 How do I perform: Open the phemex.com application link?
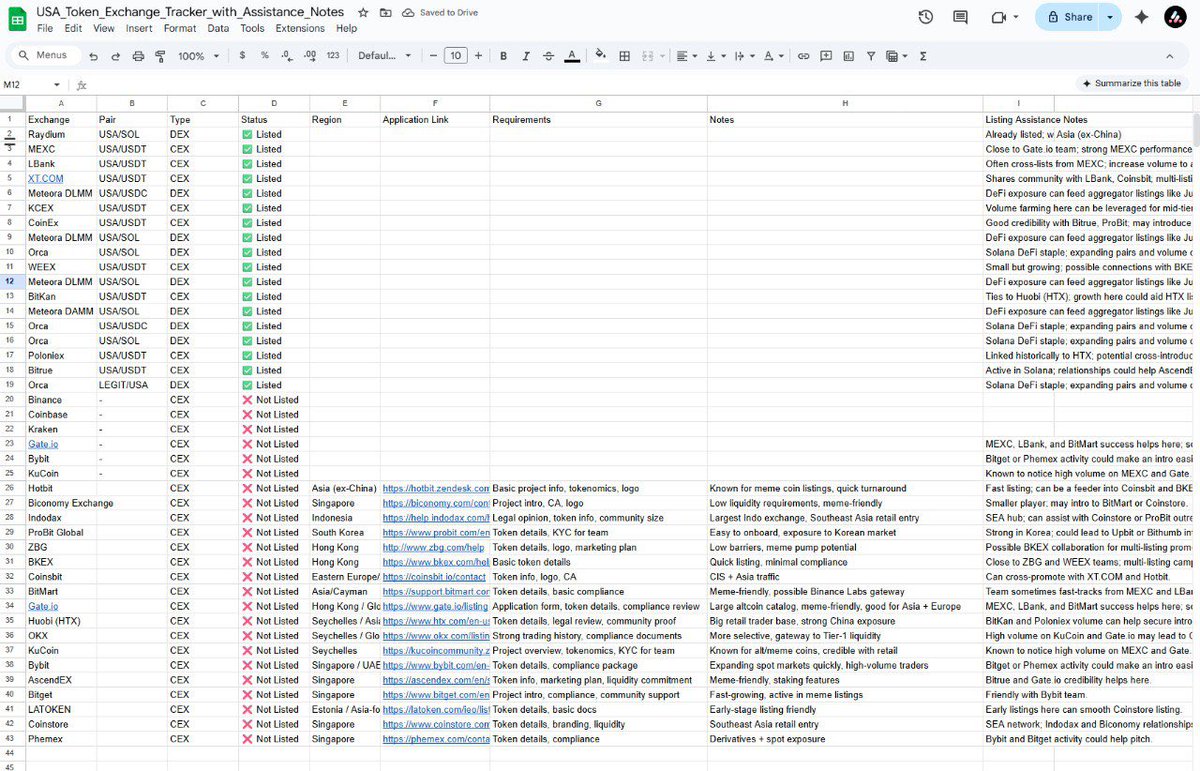435,739
